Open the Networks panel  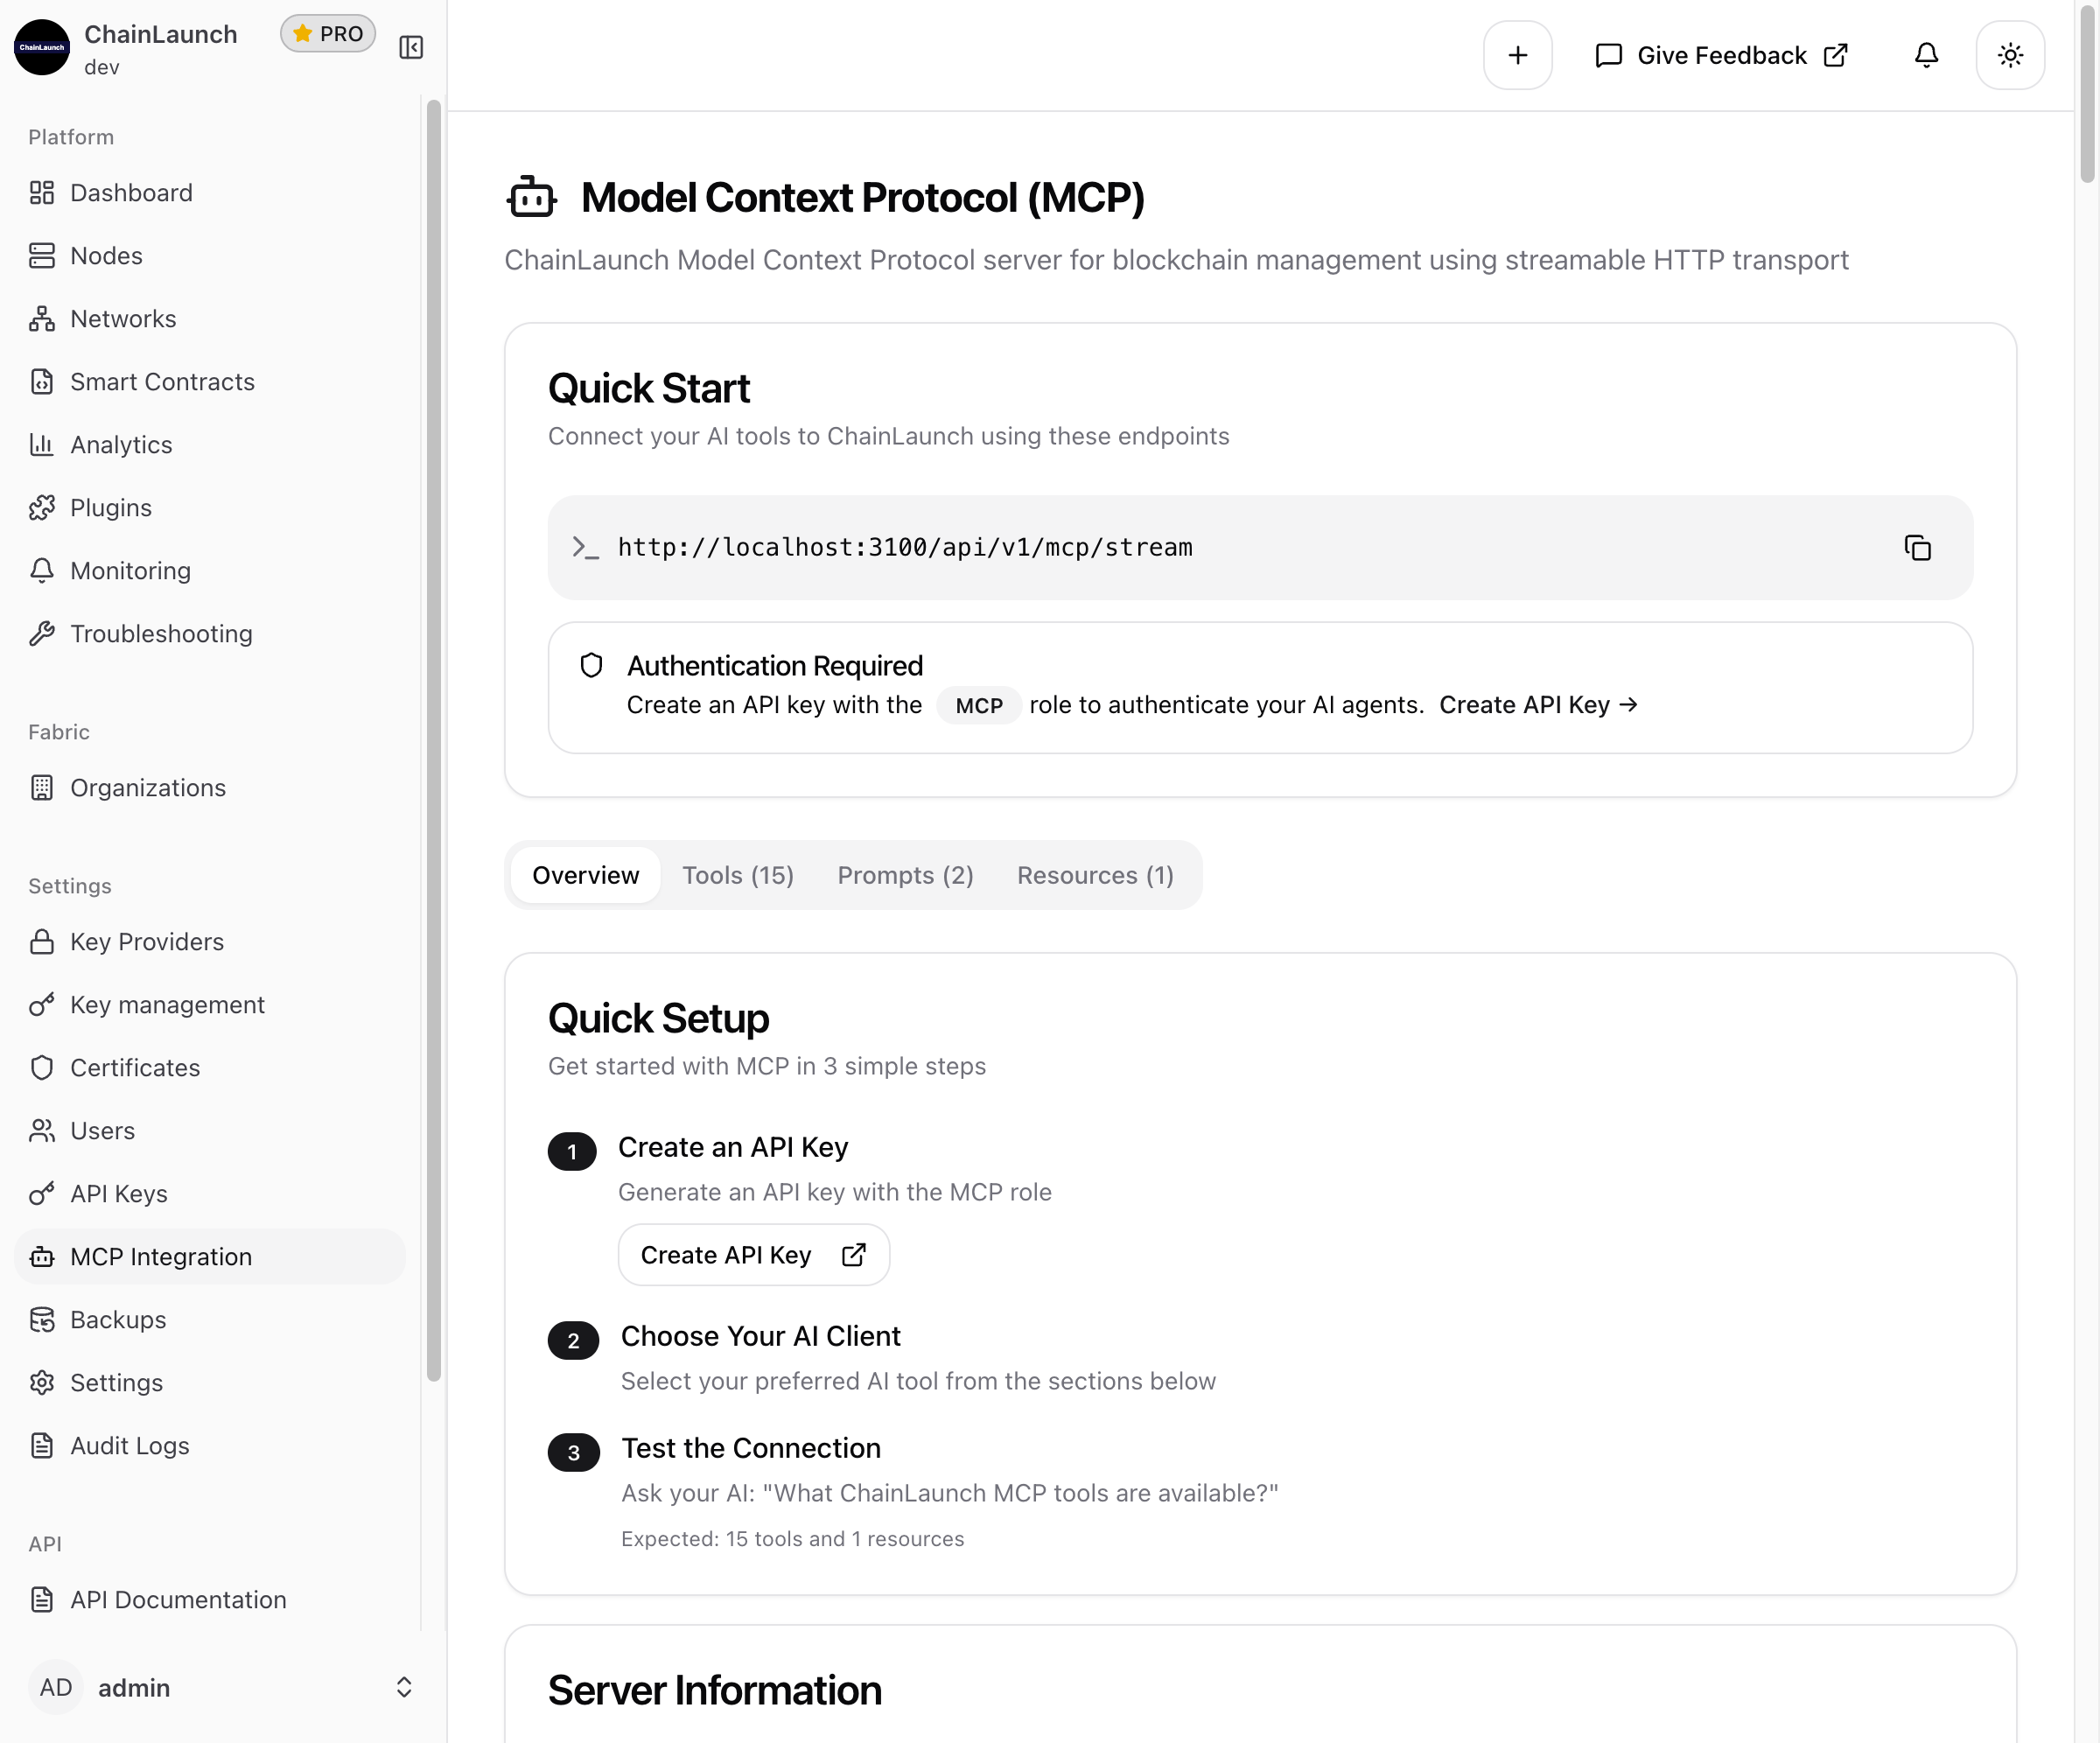[122, 318]
